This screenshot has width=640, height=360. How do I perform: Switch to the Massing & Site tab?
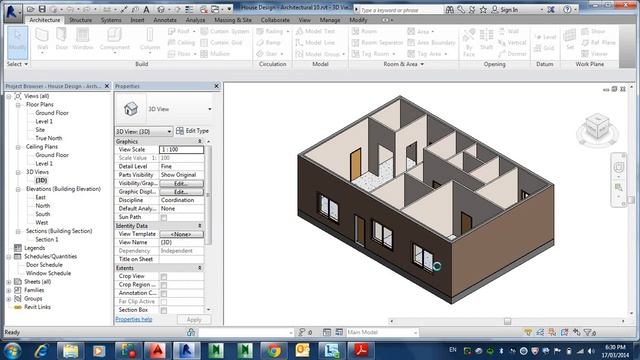pos(233,20)
